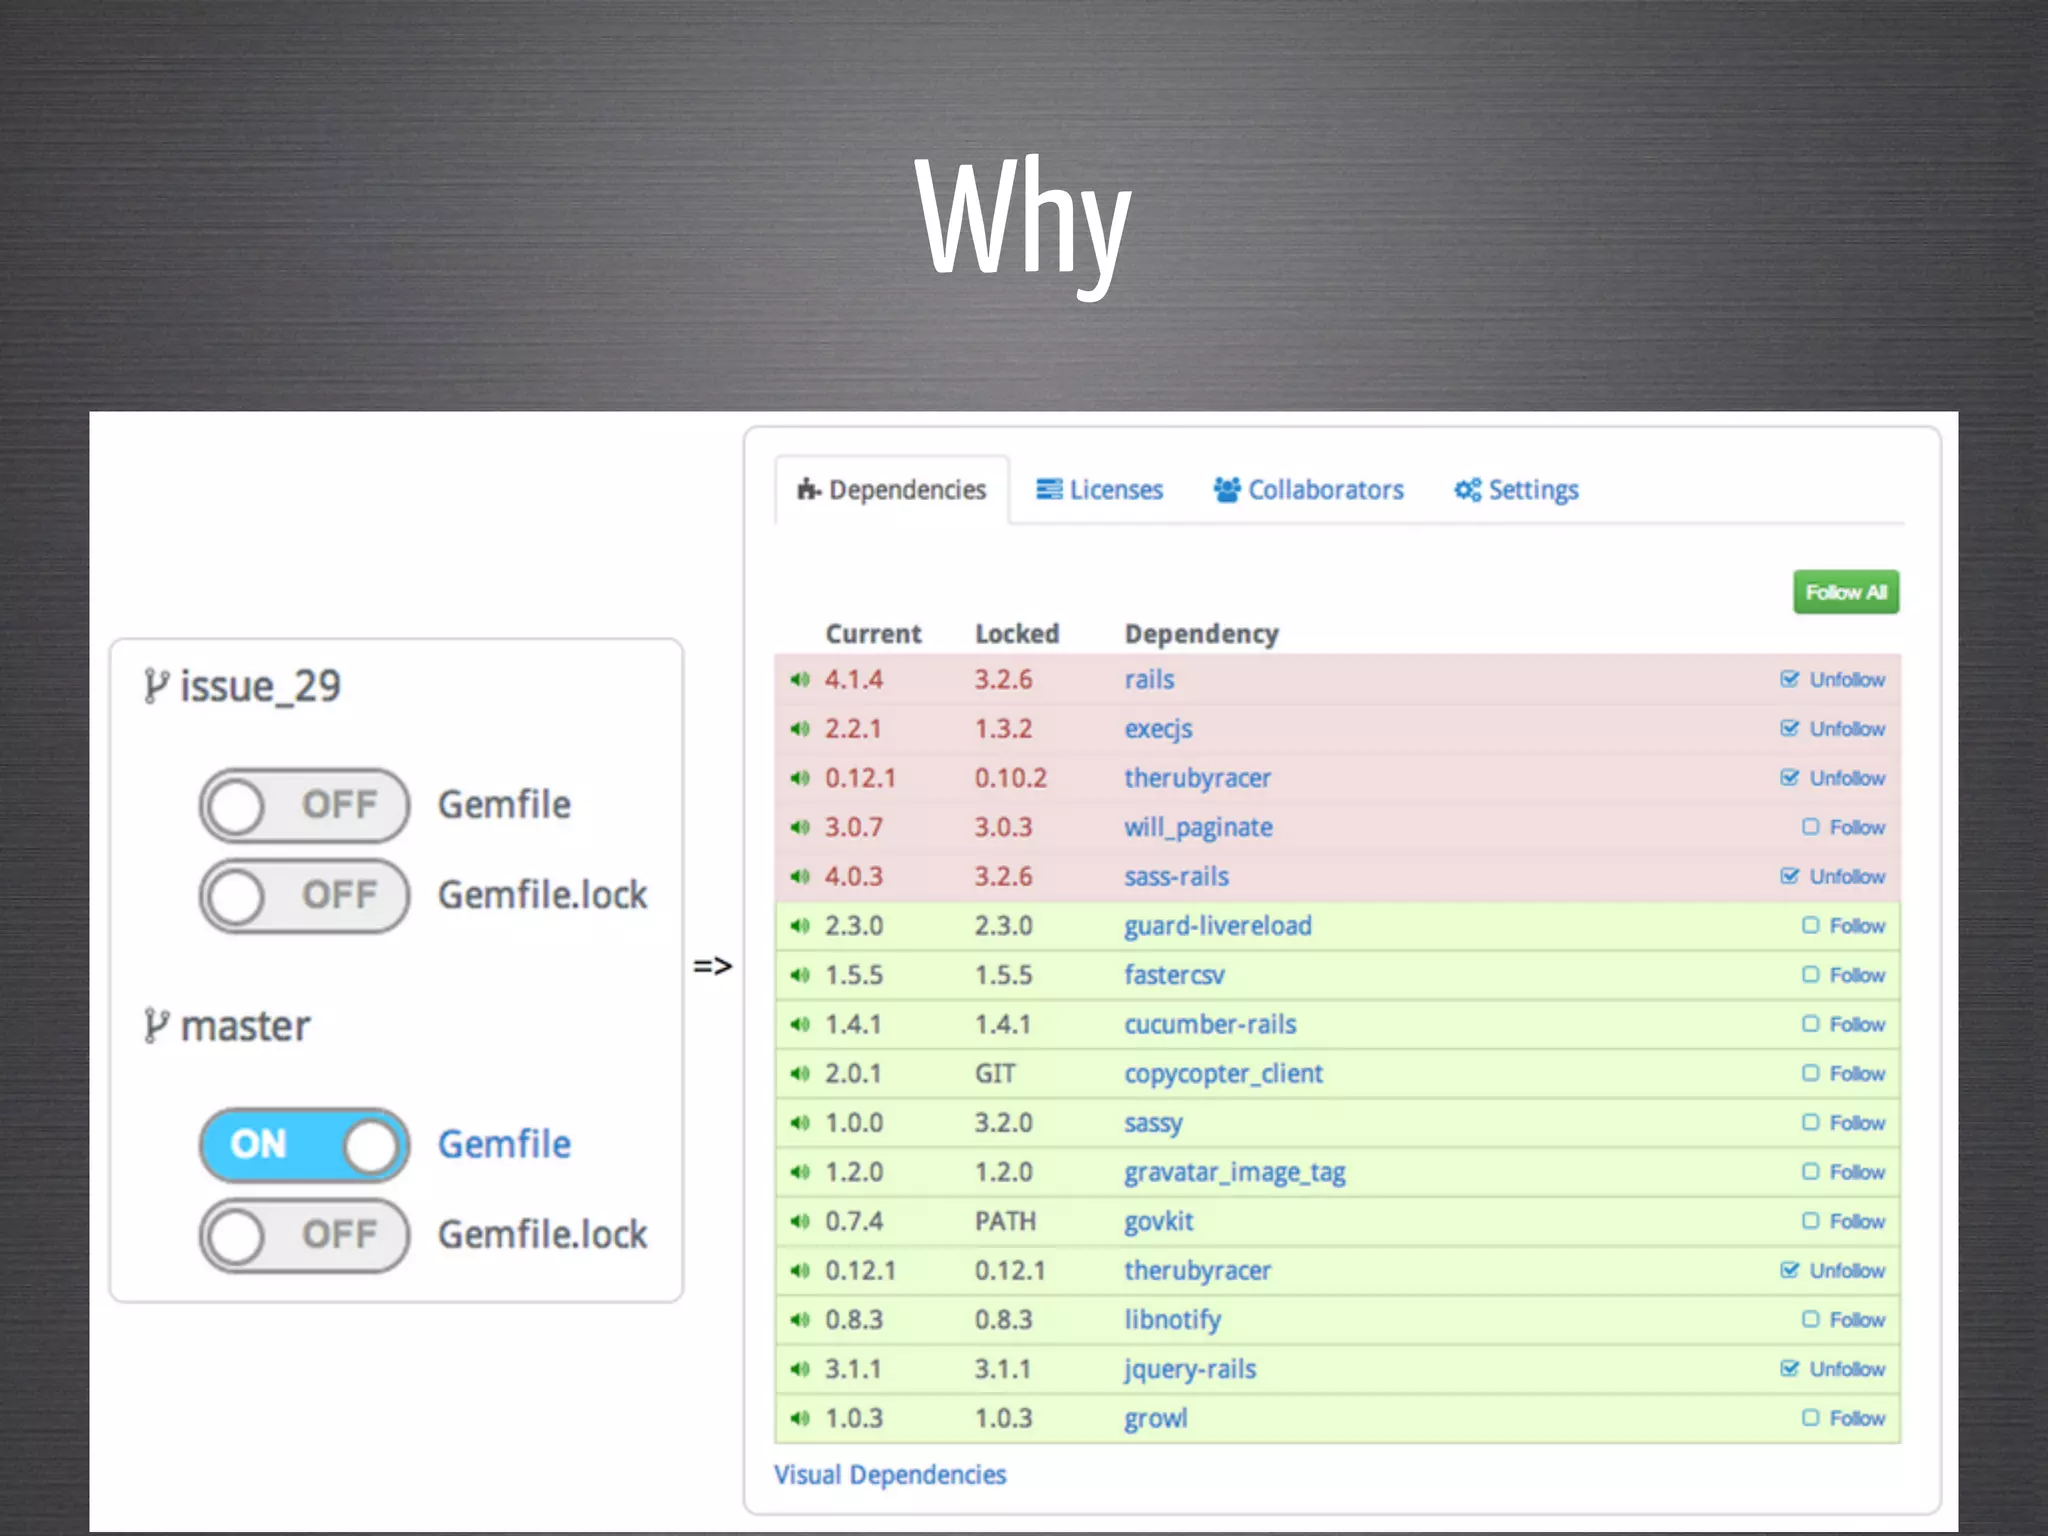
Task: Check the Follow box for will_paginate
Action: pyautogui.click(x=1810, y=827)
